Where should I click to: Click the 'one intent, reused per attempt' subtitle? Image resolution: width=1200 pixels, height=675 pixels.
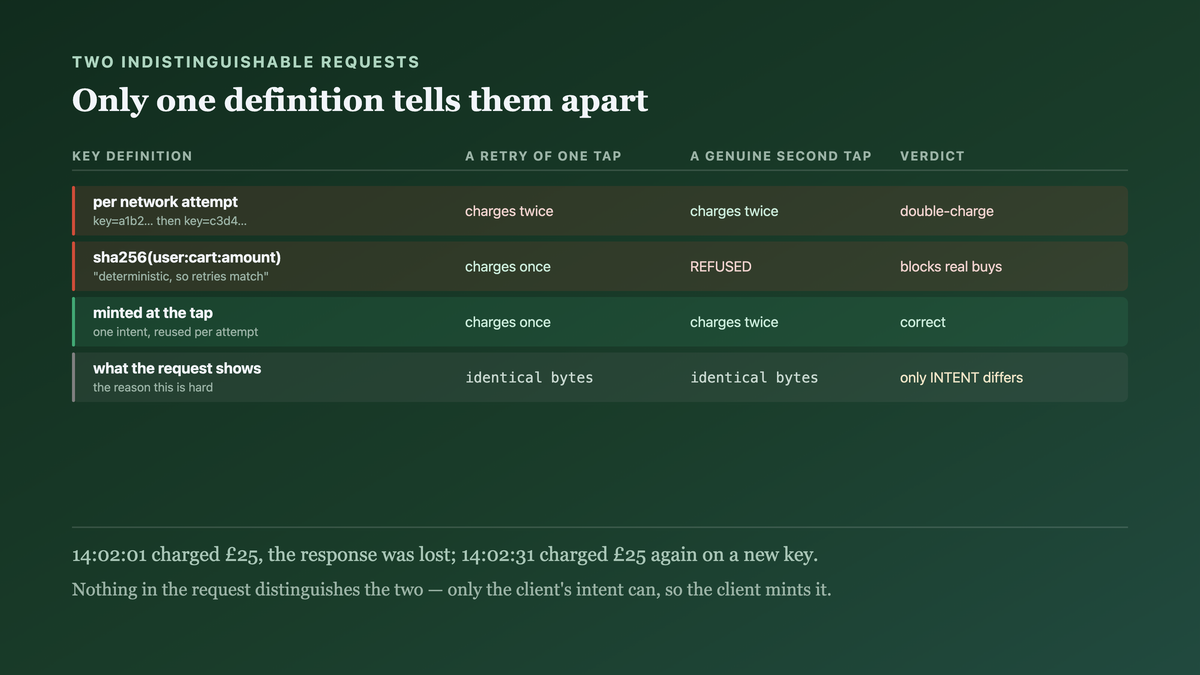click(x=176, y=332)
